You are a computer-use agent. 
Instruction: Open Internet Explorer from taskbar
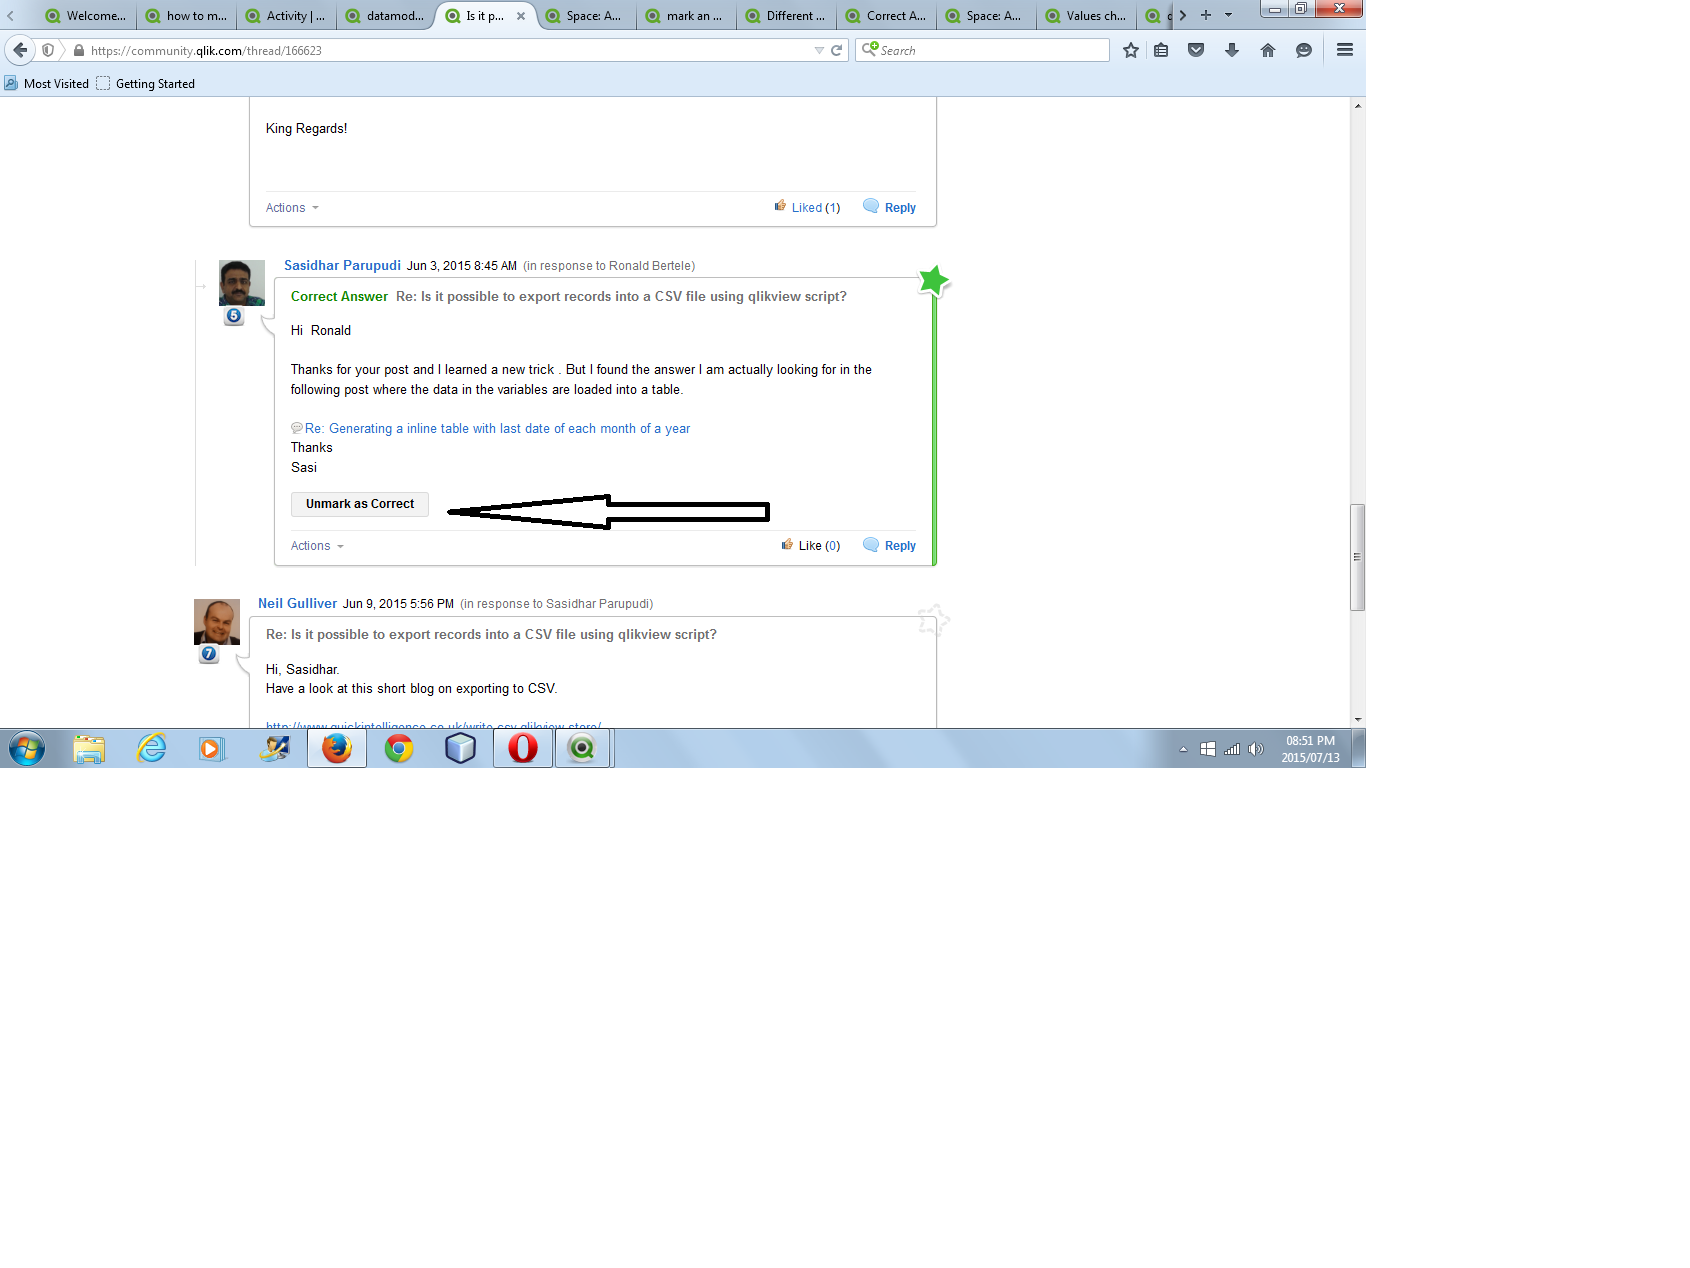pyautogui.click(x=151, y=748)
